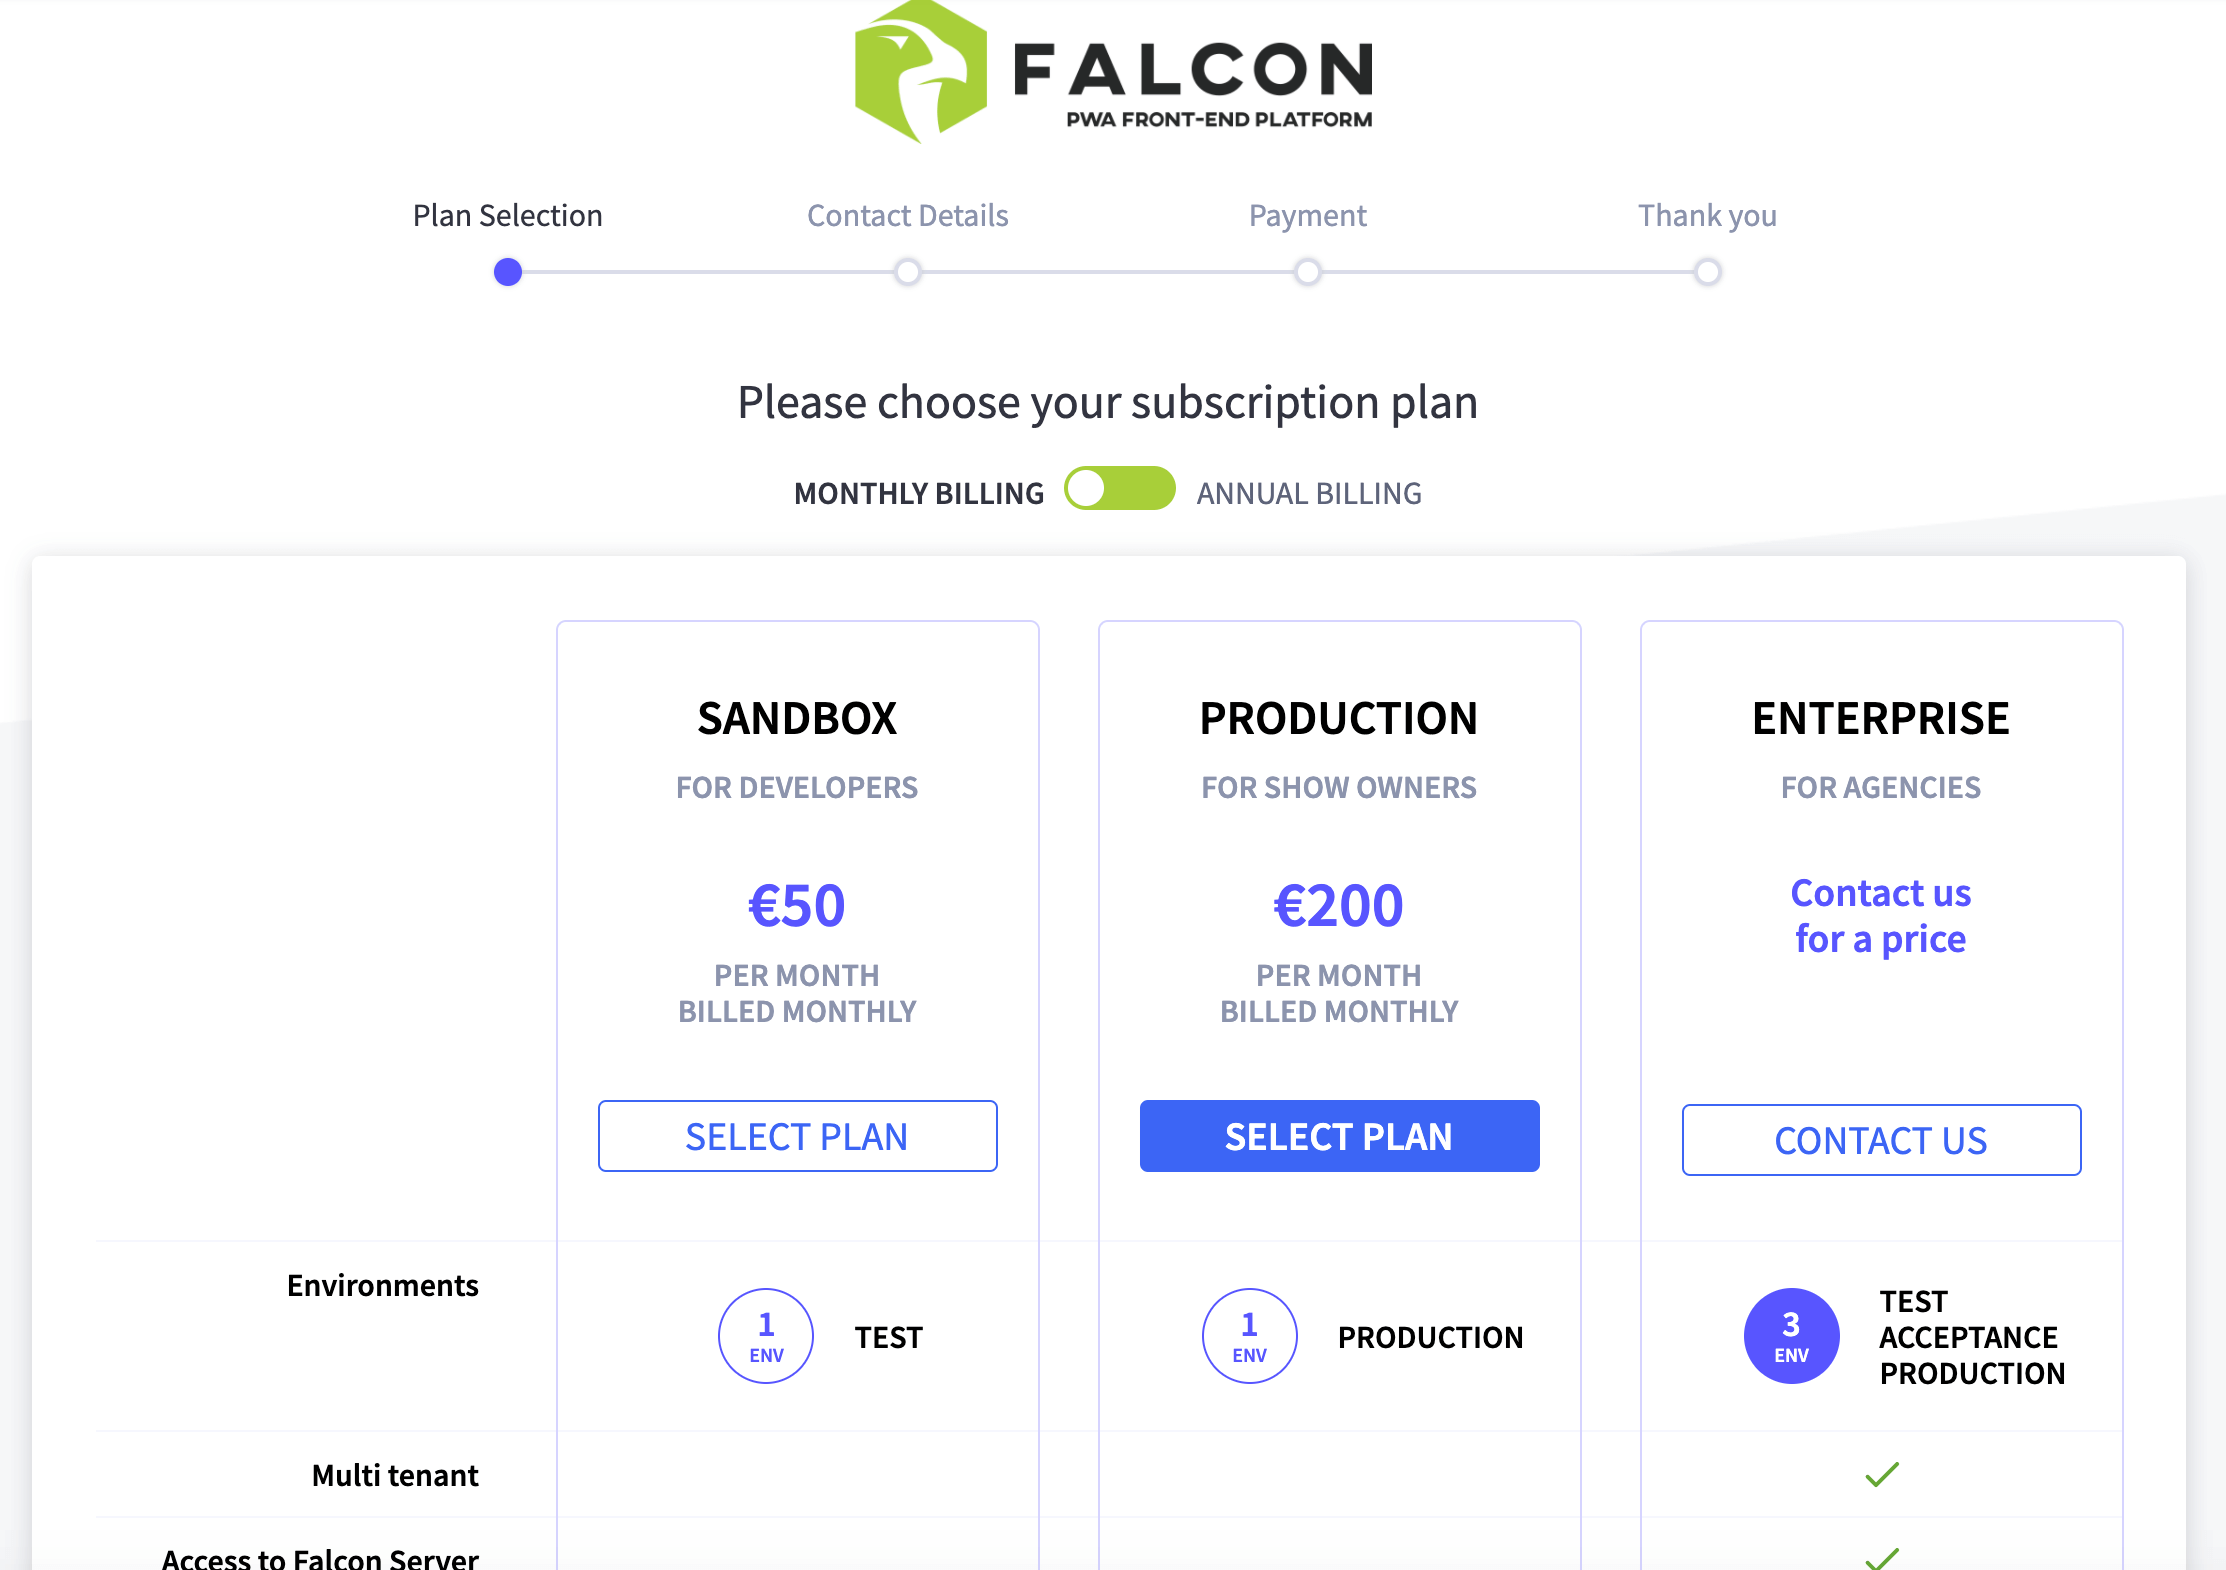
Task: Click the Sandbox plan environment badge icon
Action: click(763, 1336)
